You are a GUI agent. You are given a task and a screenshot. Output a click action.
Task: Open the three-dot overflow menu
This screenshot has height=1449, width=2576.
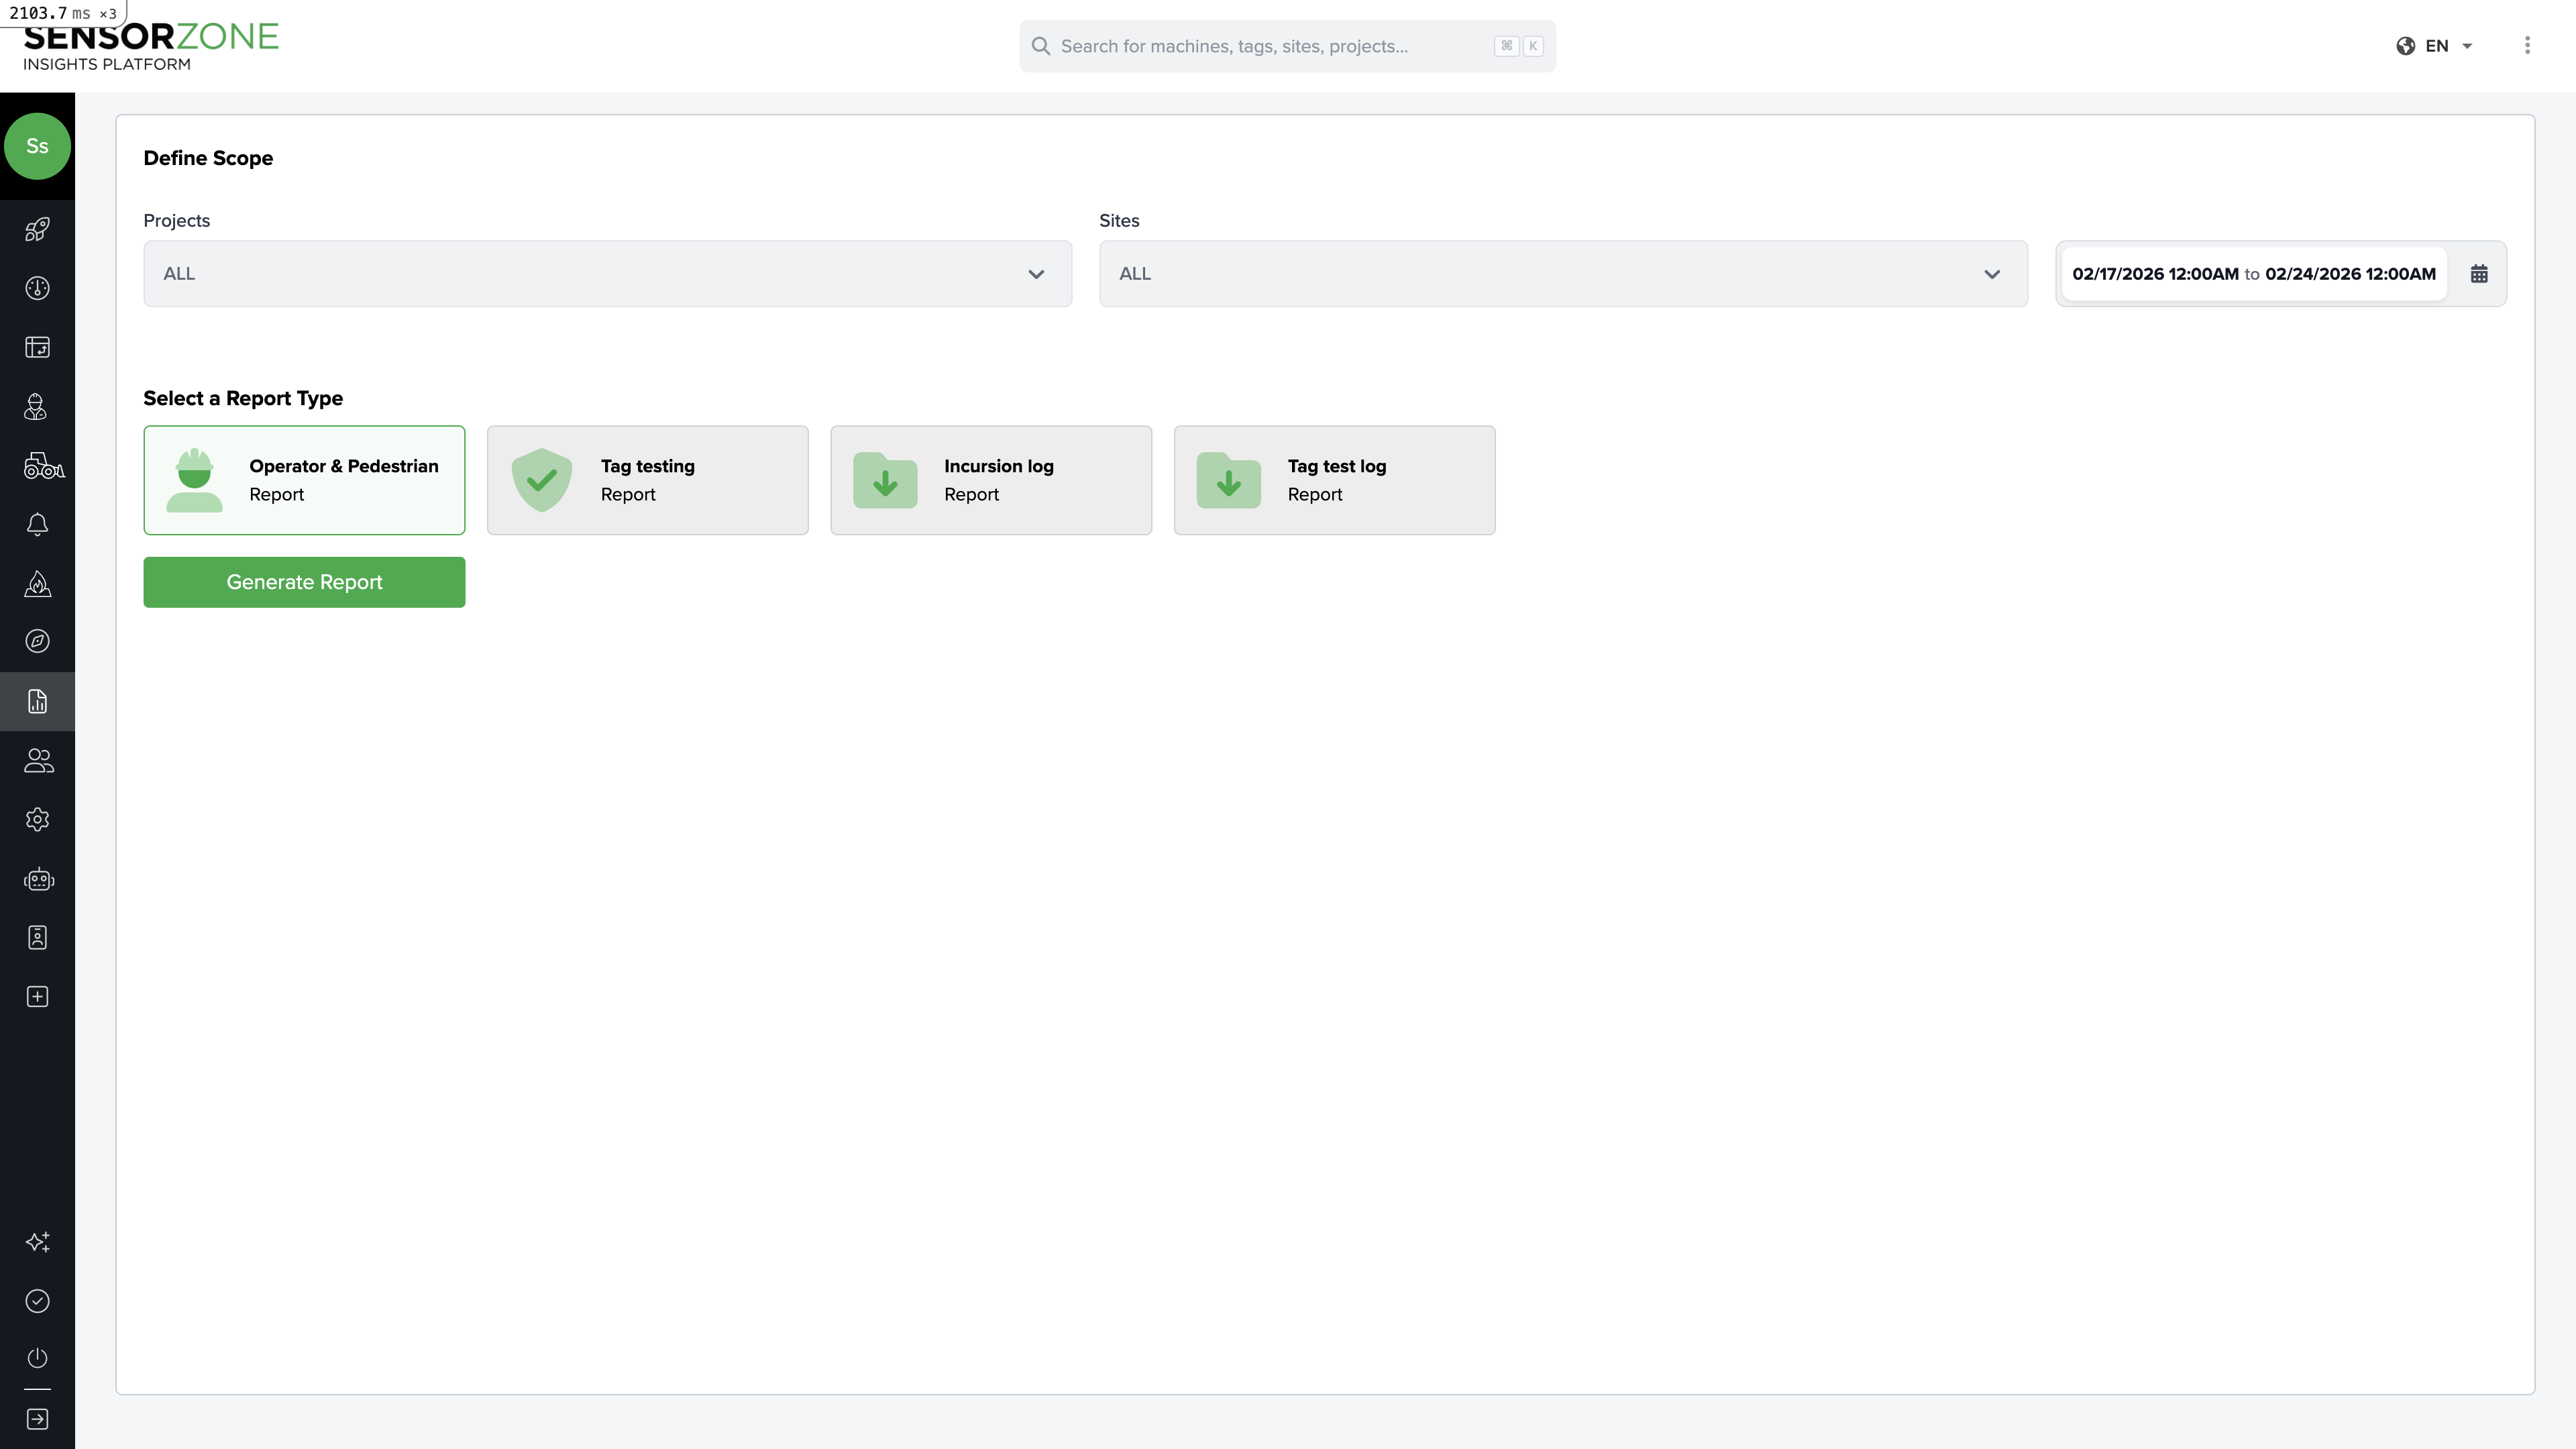tap(2527, 45)
